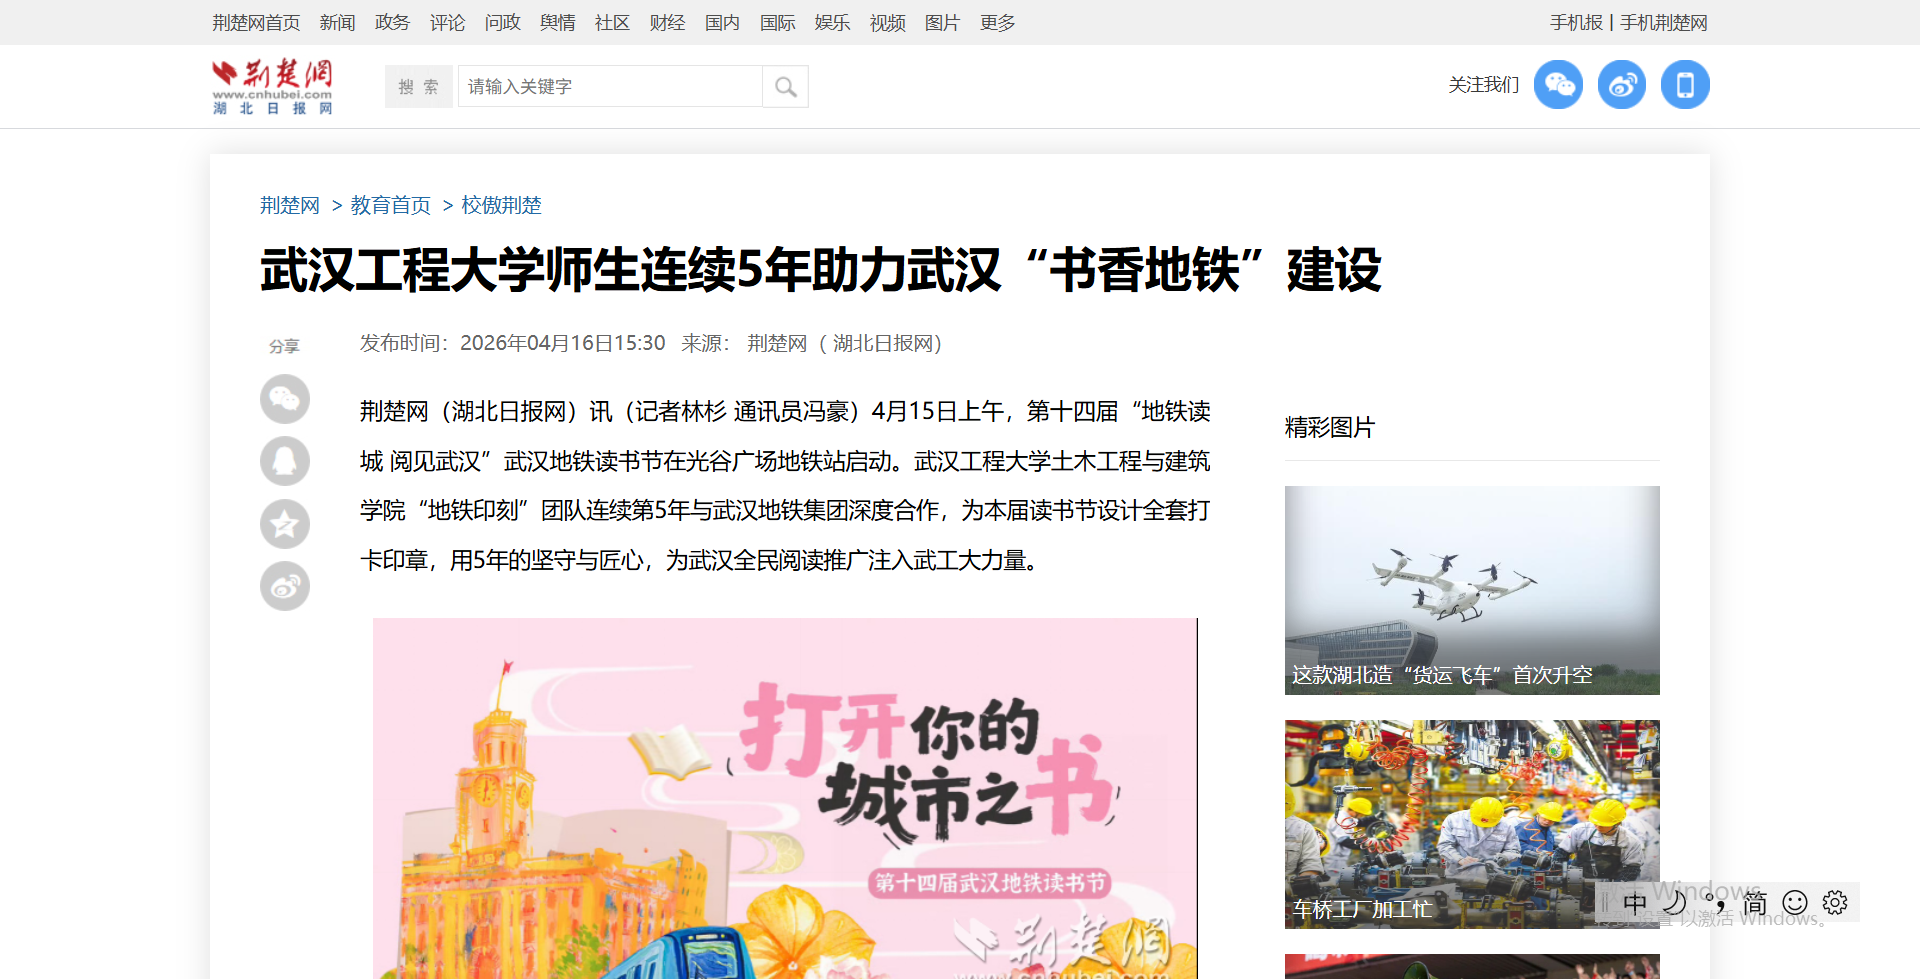
Task: Share article via gray WeChat icon
Action: (285, 399)
